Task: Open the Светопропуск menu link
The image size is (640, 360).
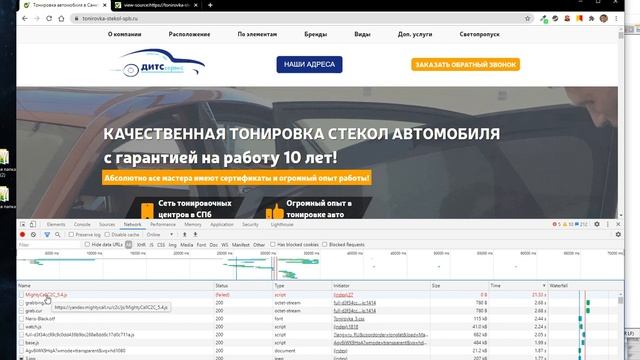Action: [480, 34]
